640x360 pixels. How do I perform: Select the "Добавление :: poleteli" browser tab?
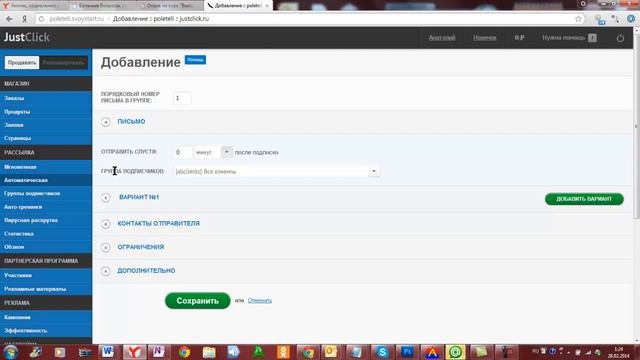[x=238, y=6]
